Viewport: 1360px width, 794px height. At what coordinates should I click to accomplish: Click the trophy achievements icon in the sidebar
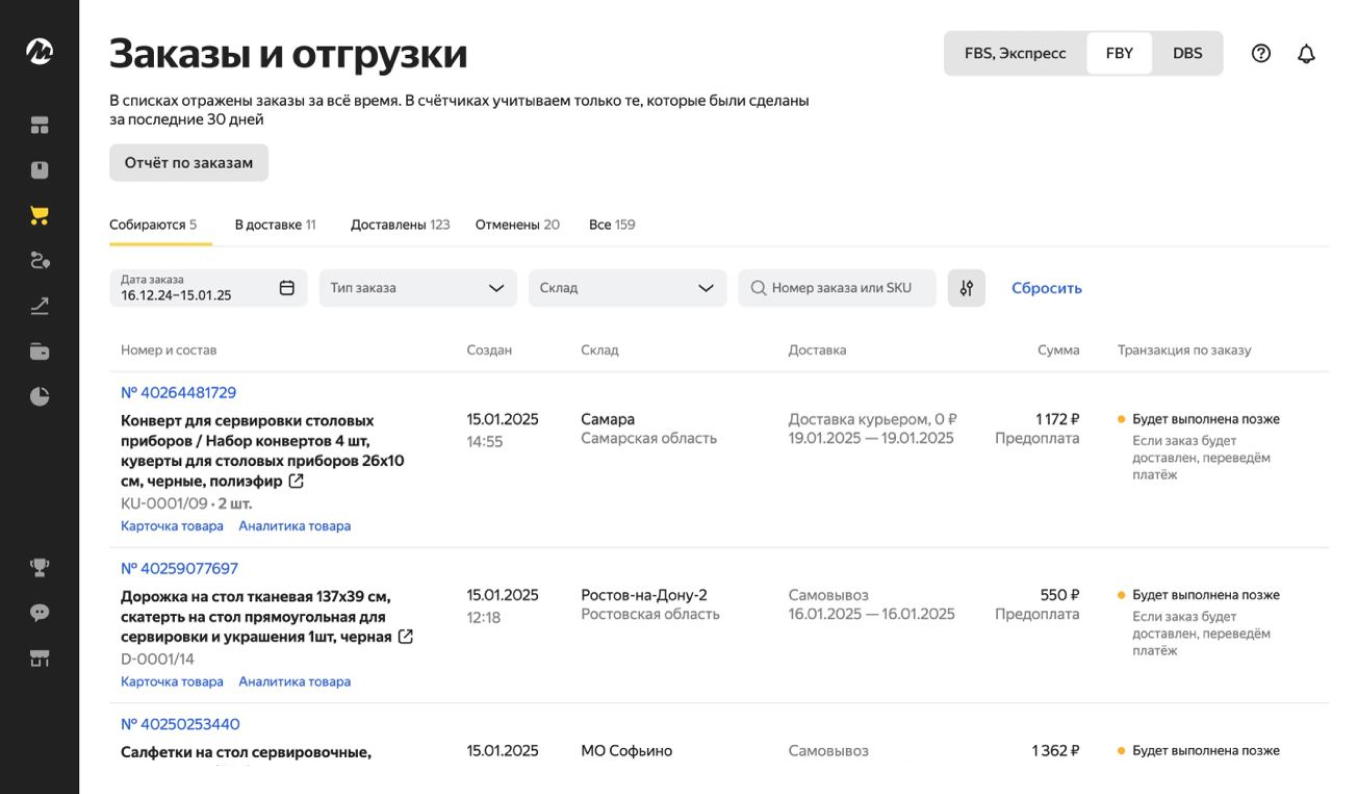[x=40, y=566]
